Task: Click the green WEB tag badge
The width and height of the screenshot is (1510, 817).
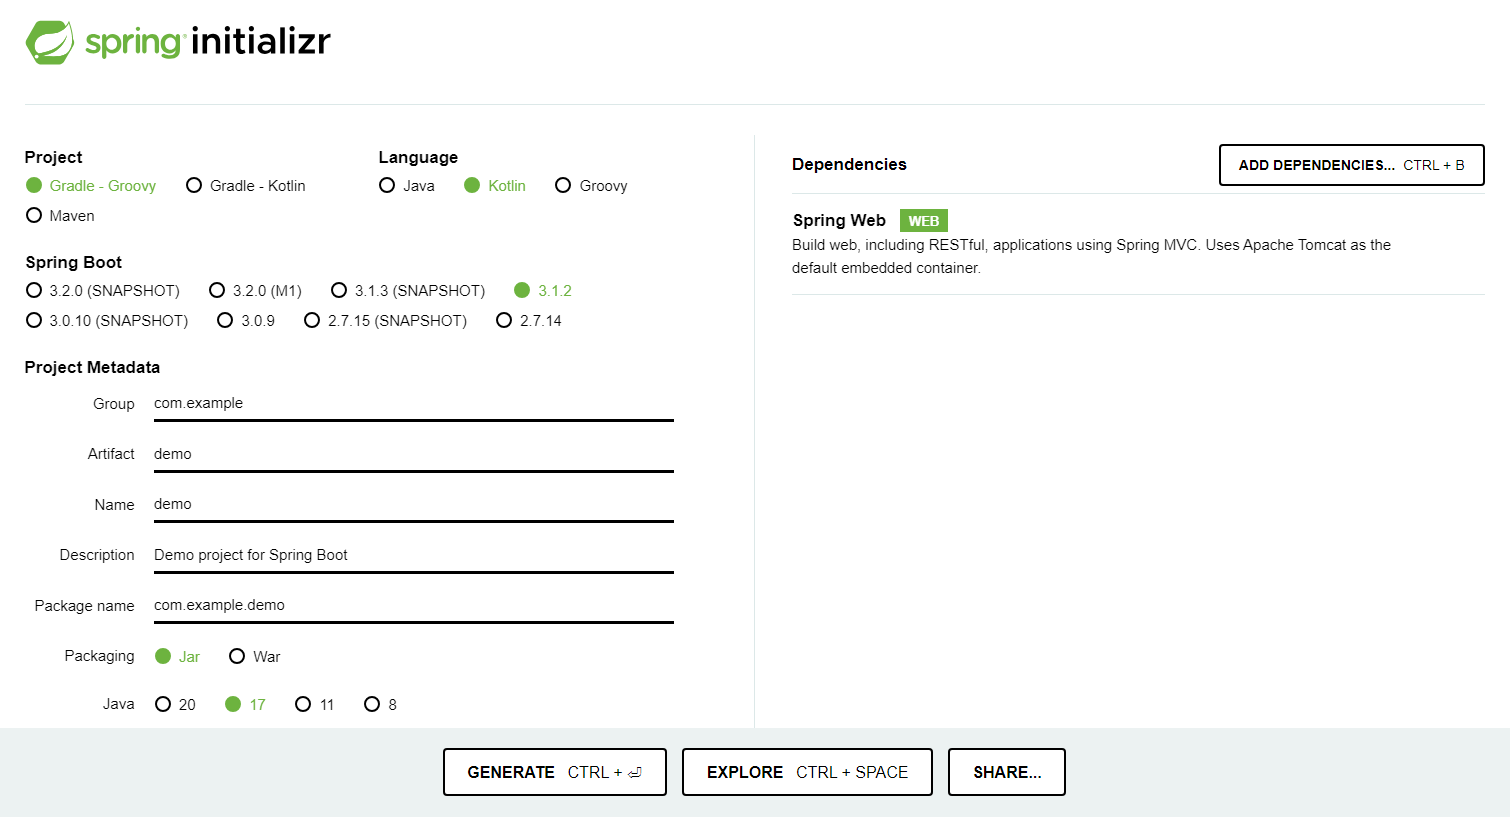Action: tap(924, 221)
